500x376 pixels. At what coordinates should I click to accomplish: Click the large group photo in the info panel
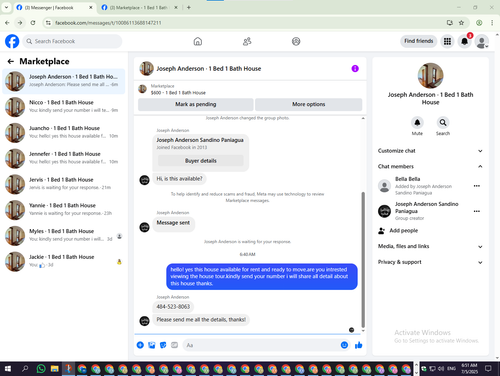point(430,76)
